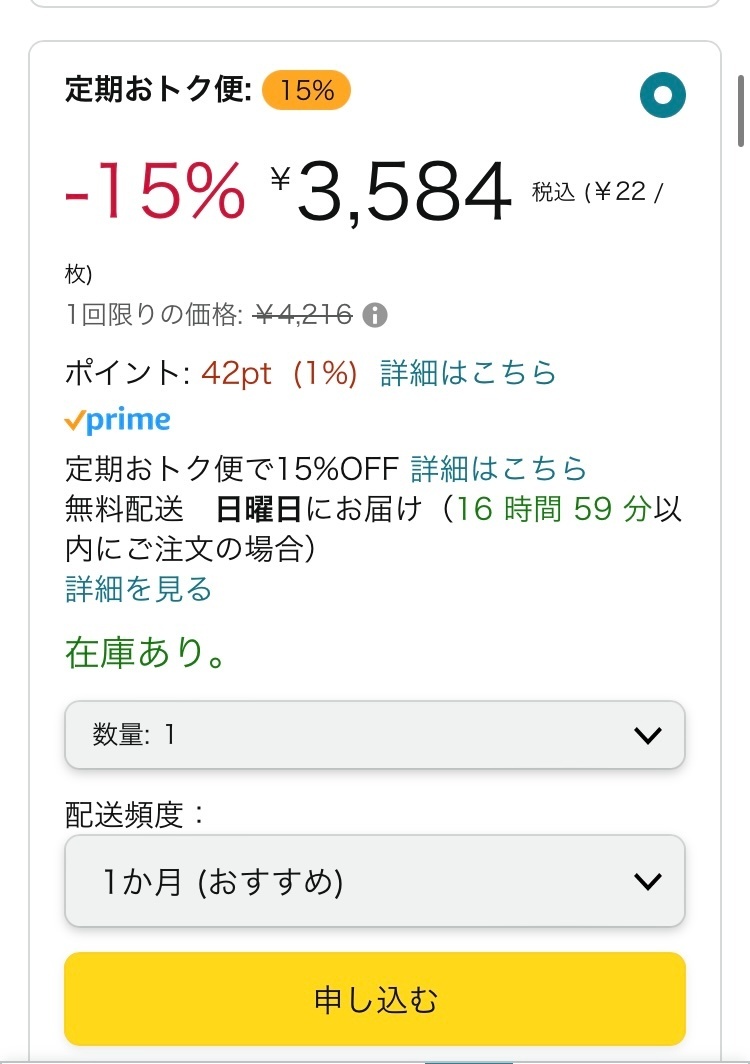
Task: Click the chevron arrow in 1か月 box
Action: coord(648,882)
